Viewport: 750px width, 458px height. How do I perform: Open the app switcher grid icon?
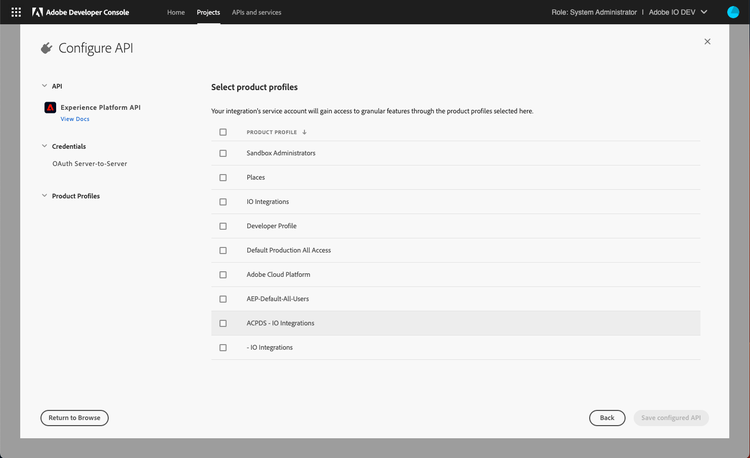(15, 12)
